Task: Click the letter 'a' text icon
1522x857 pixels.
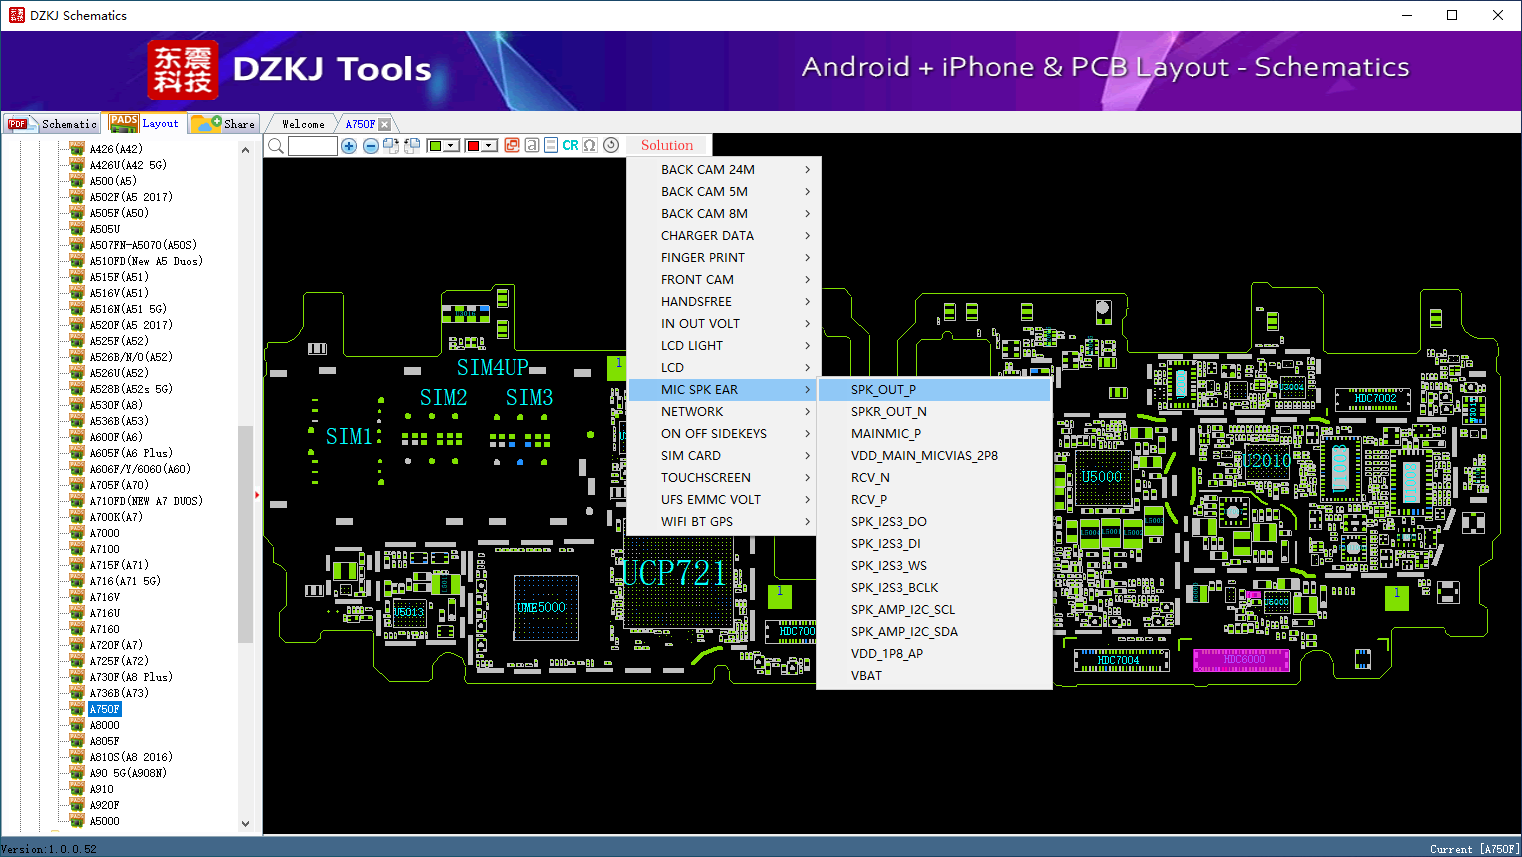Action: (532, 146)
